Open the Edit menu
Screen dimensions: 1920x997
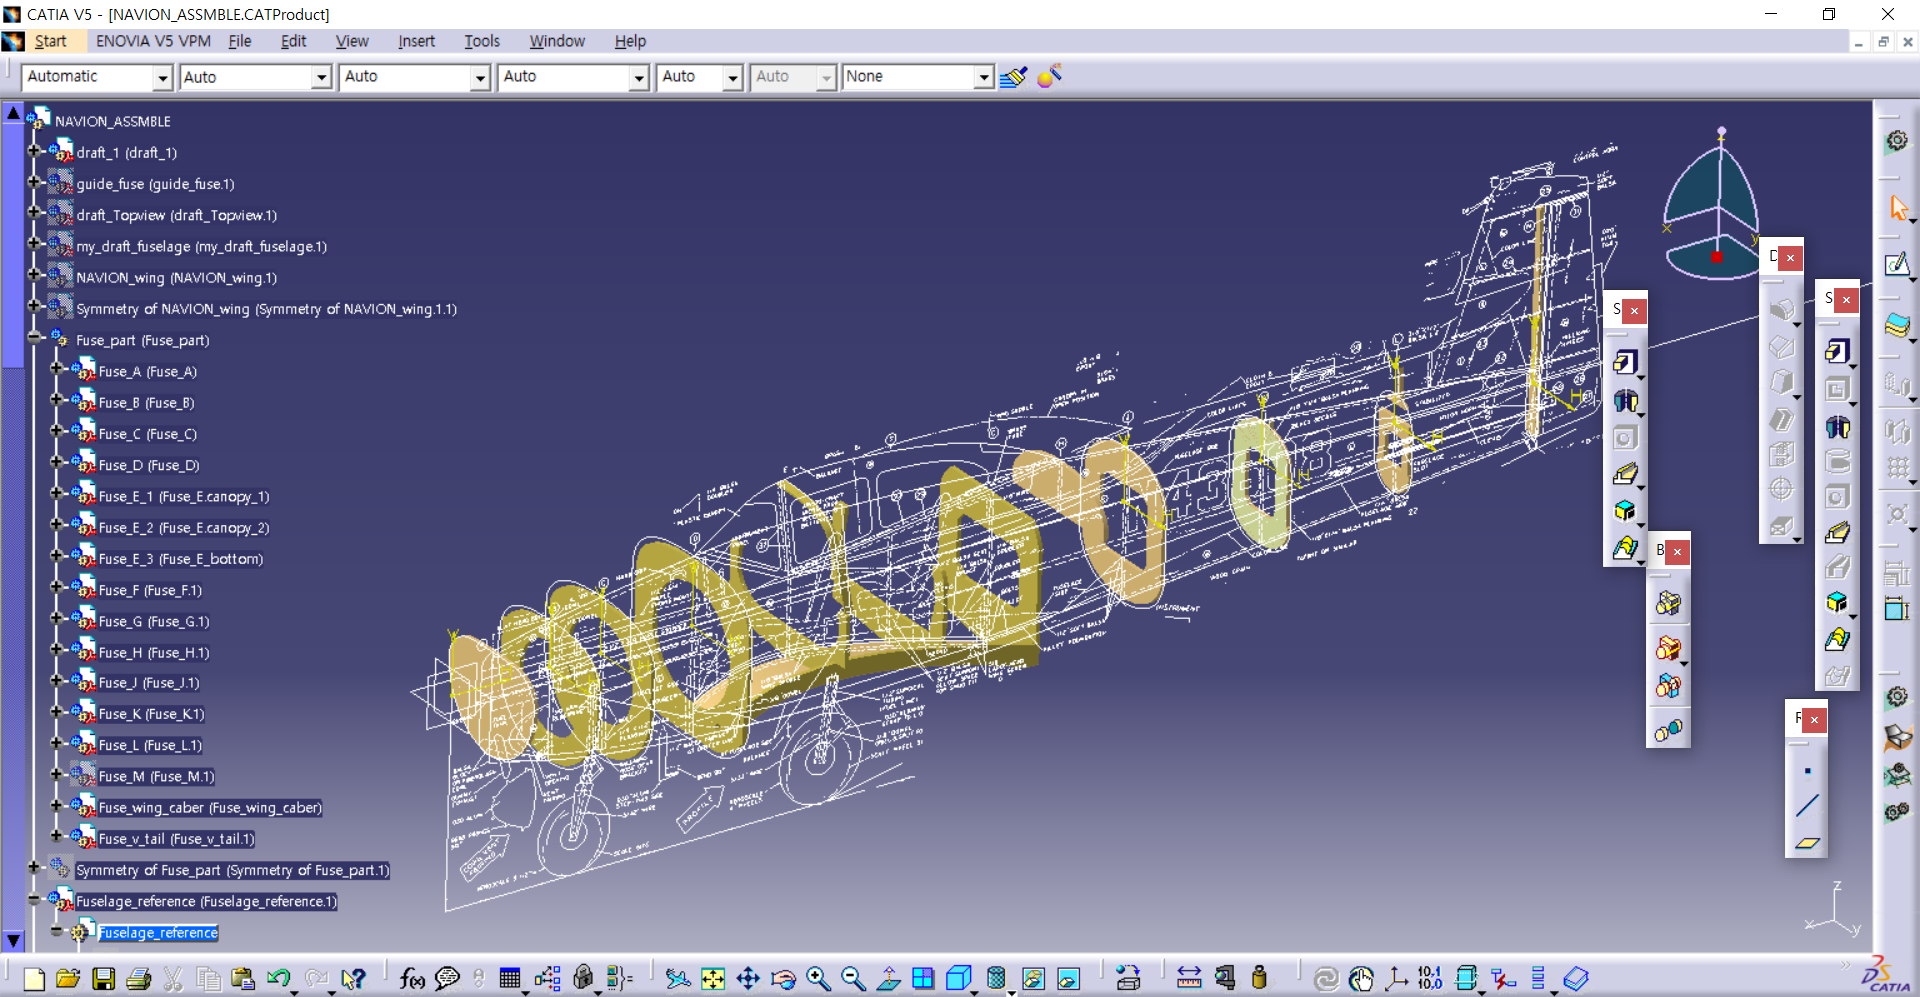tap(293, 41)
